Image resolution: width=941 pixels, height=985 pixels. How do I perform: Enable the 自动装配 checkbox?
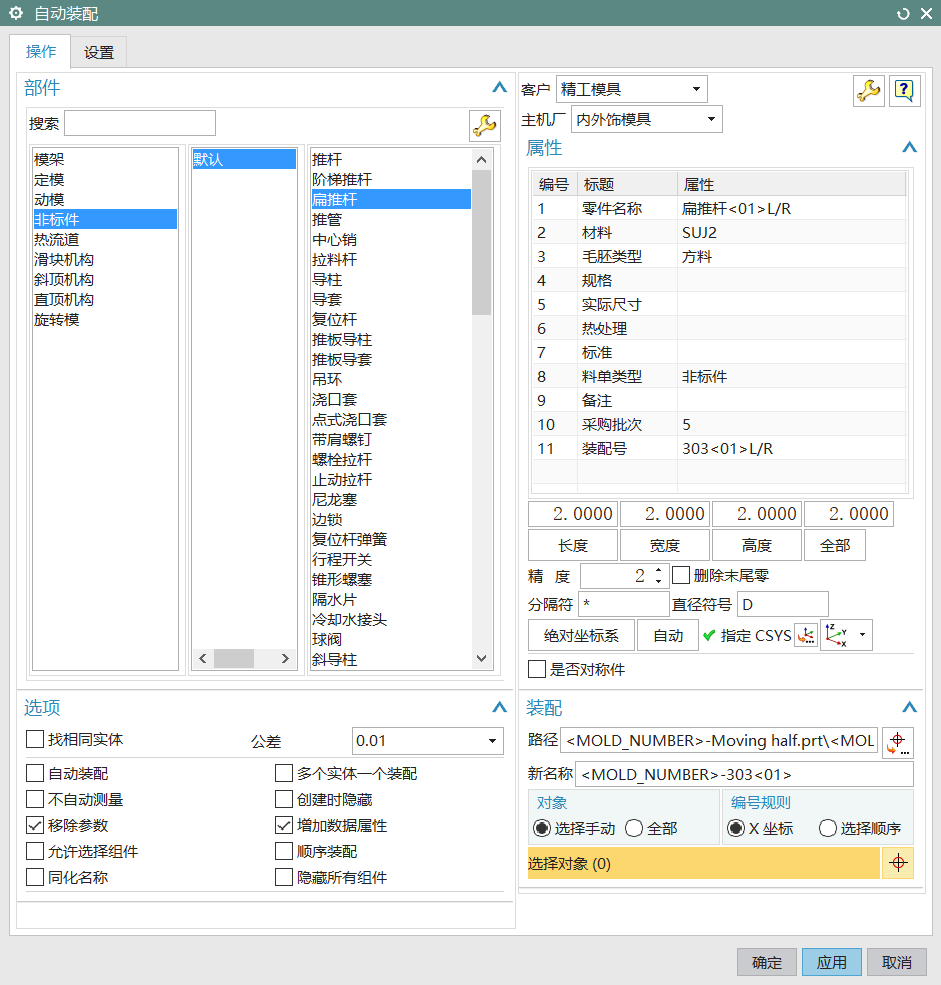pyautogui.click(x=35, y=773)
